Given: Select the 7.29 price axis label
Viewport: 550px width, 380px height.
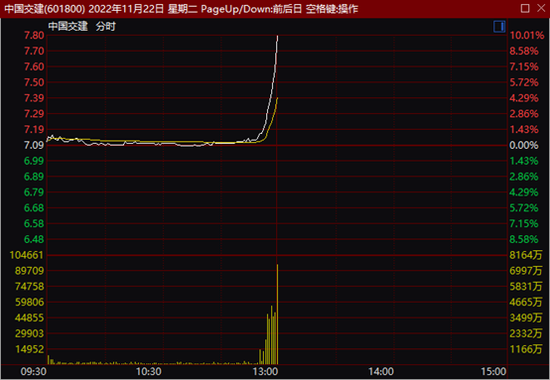Looking at the screenshot, I should click(34, 114).
